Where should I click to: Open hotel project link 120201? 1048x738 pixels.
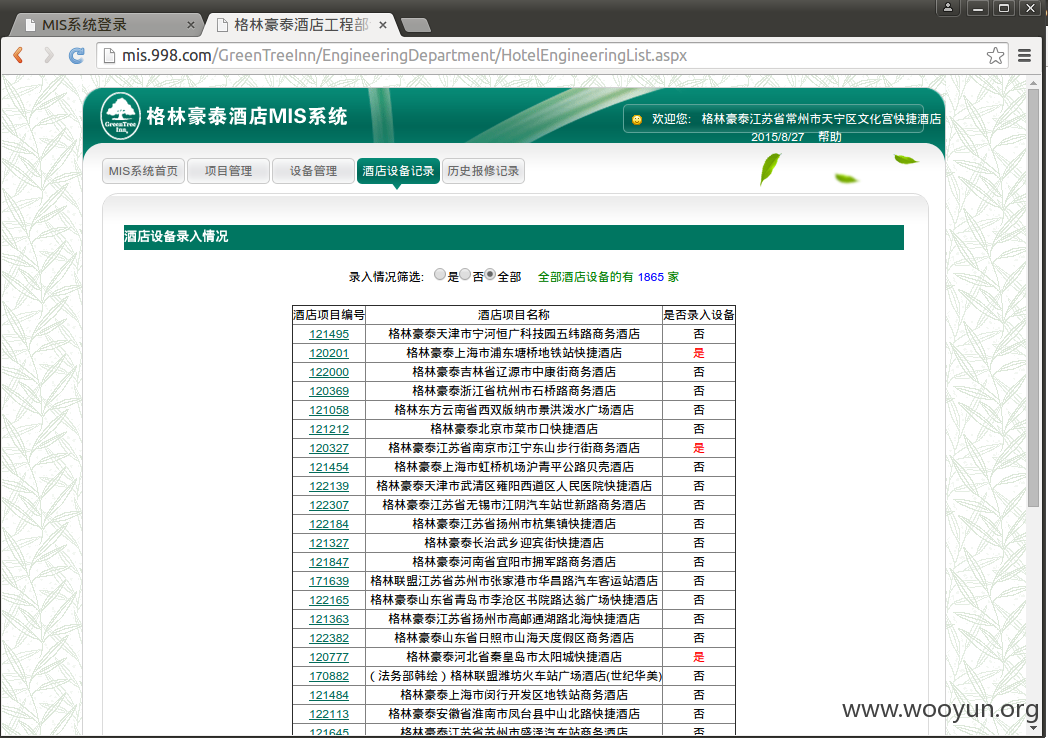329,353
